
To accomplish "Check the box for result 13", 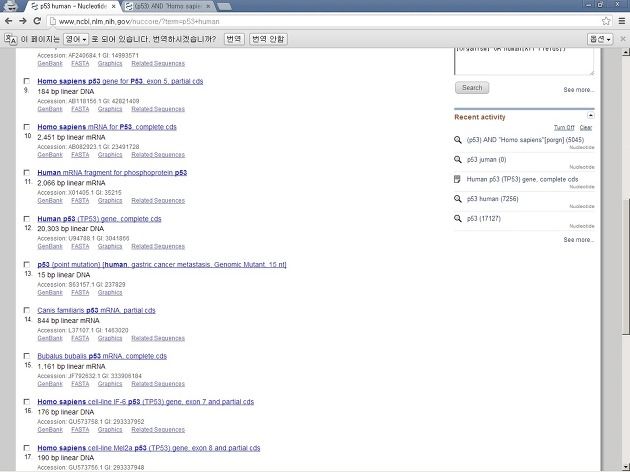I will pos(27,265).
